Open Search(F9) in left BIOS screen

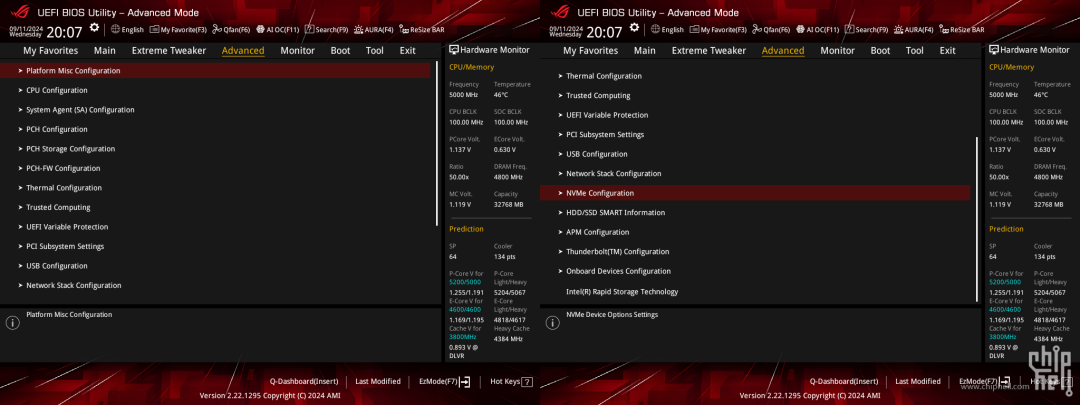pos(326,30)
